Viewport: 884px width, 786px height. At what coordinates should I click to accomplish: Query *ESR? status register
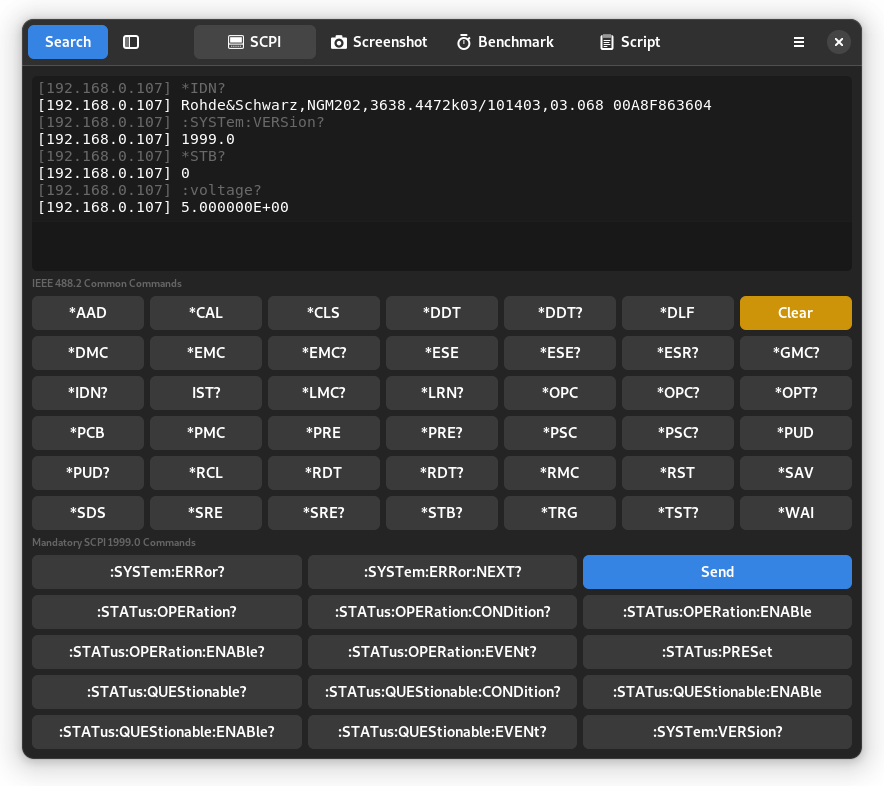click(678, 353)
